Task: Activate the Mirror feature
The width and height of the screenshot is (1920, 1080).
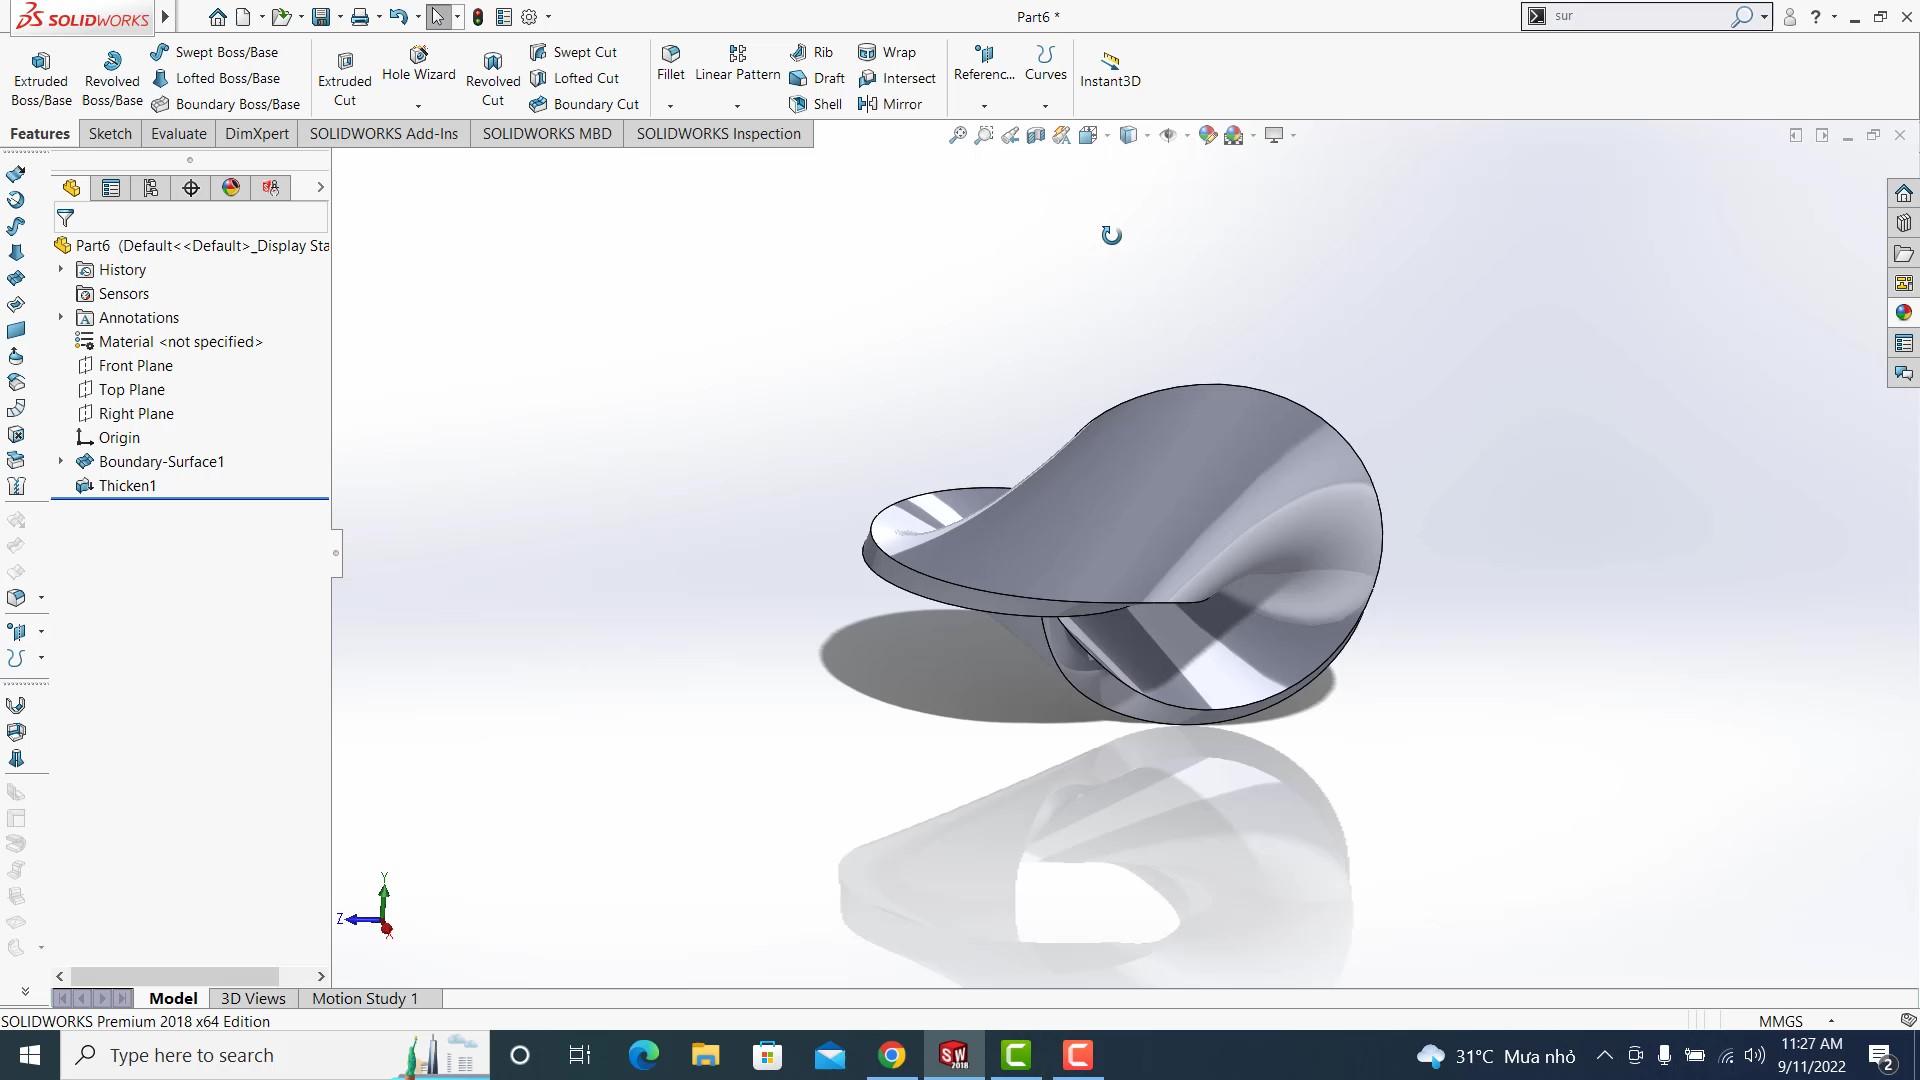Action: coord(892,104)
